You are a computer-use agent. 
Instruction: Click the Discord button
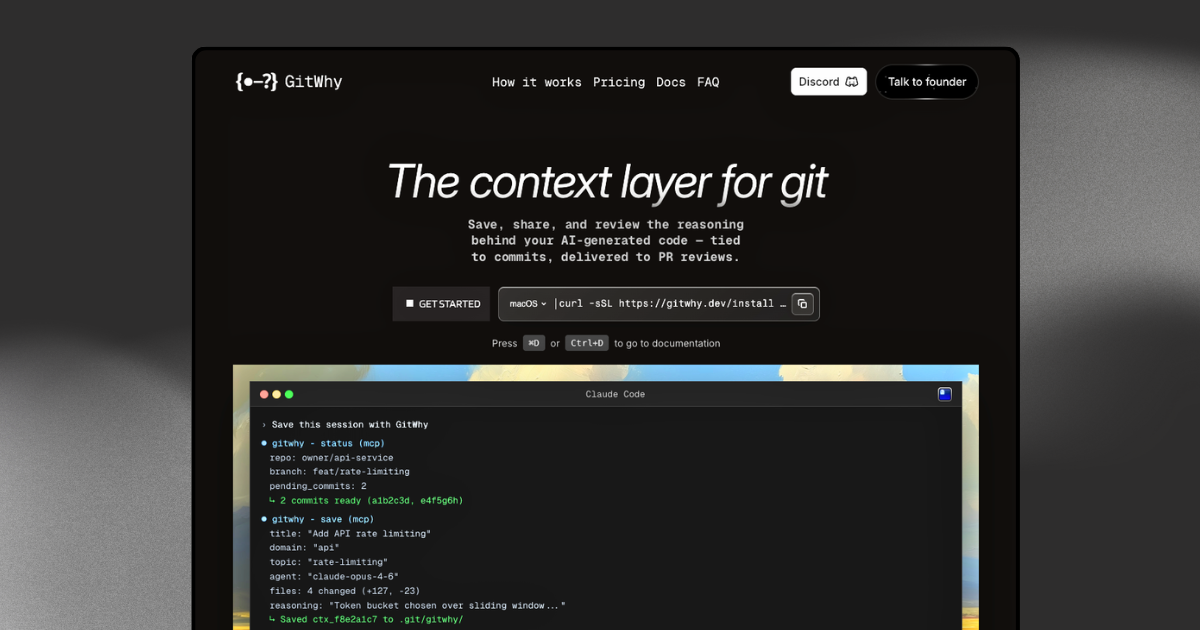click(x=828, y=81)
